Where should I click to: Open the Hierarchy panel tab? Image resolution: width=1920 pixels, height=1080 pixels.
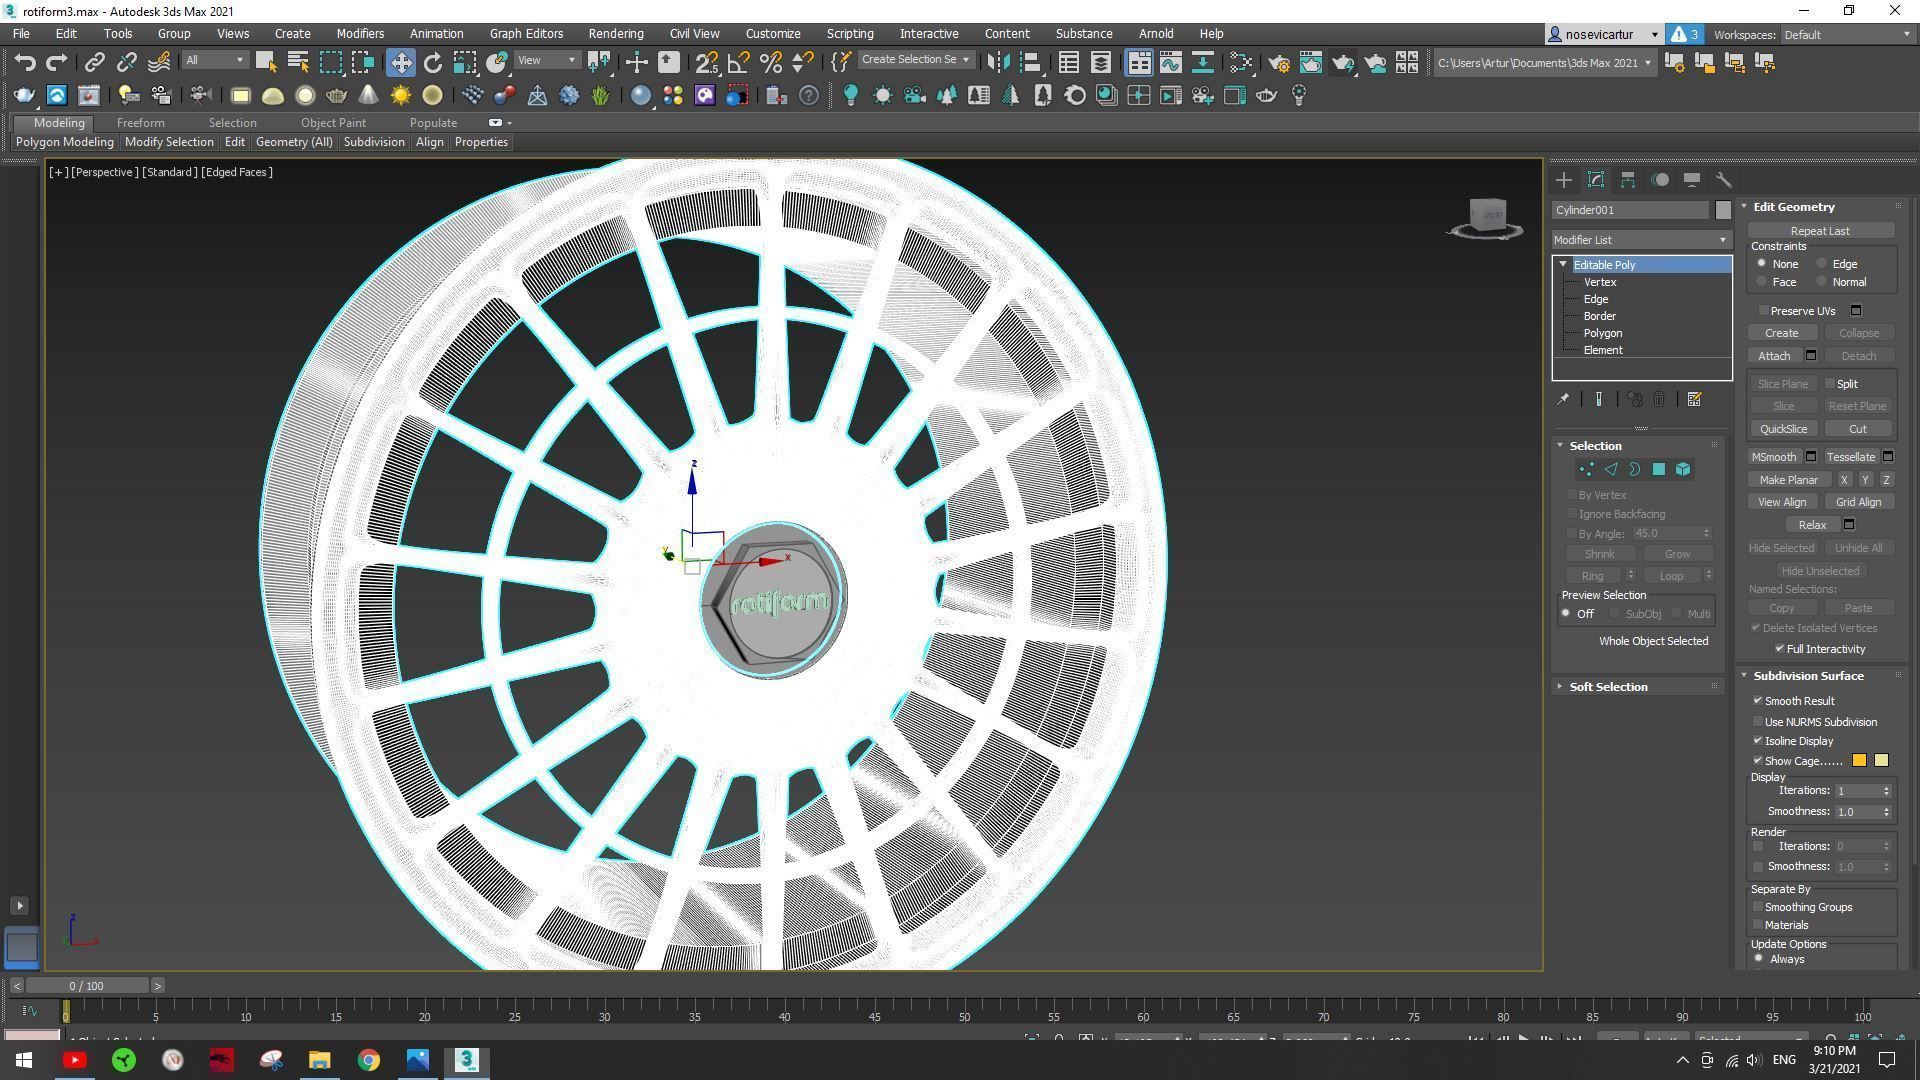[x=1628, y=180]
